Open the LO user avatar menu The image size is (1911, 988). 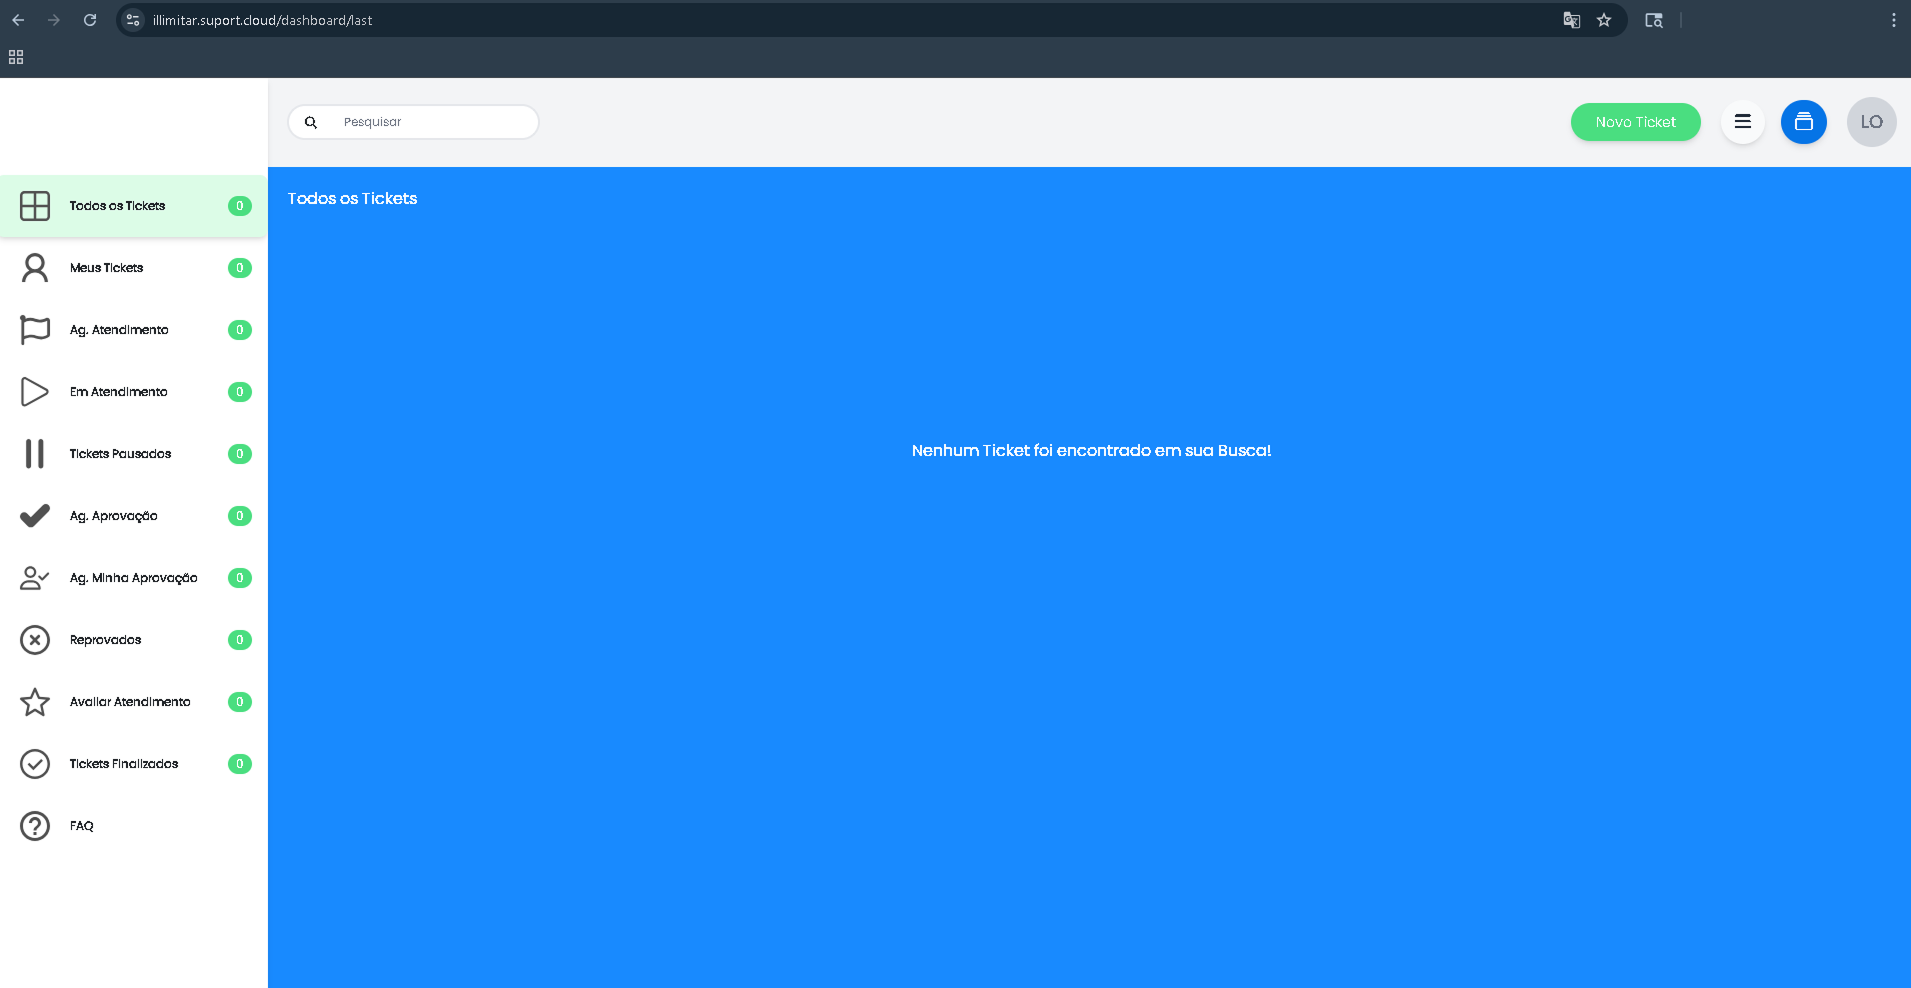tap(1871, 122)
